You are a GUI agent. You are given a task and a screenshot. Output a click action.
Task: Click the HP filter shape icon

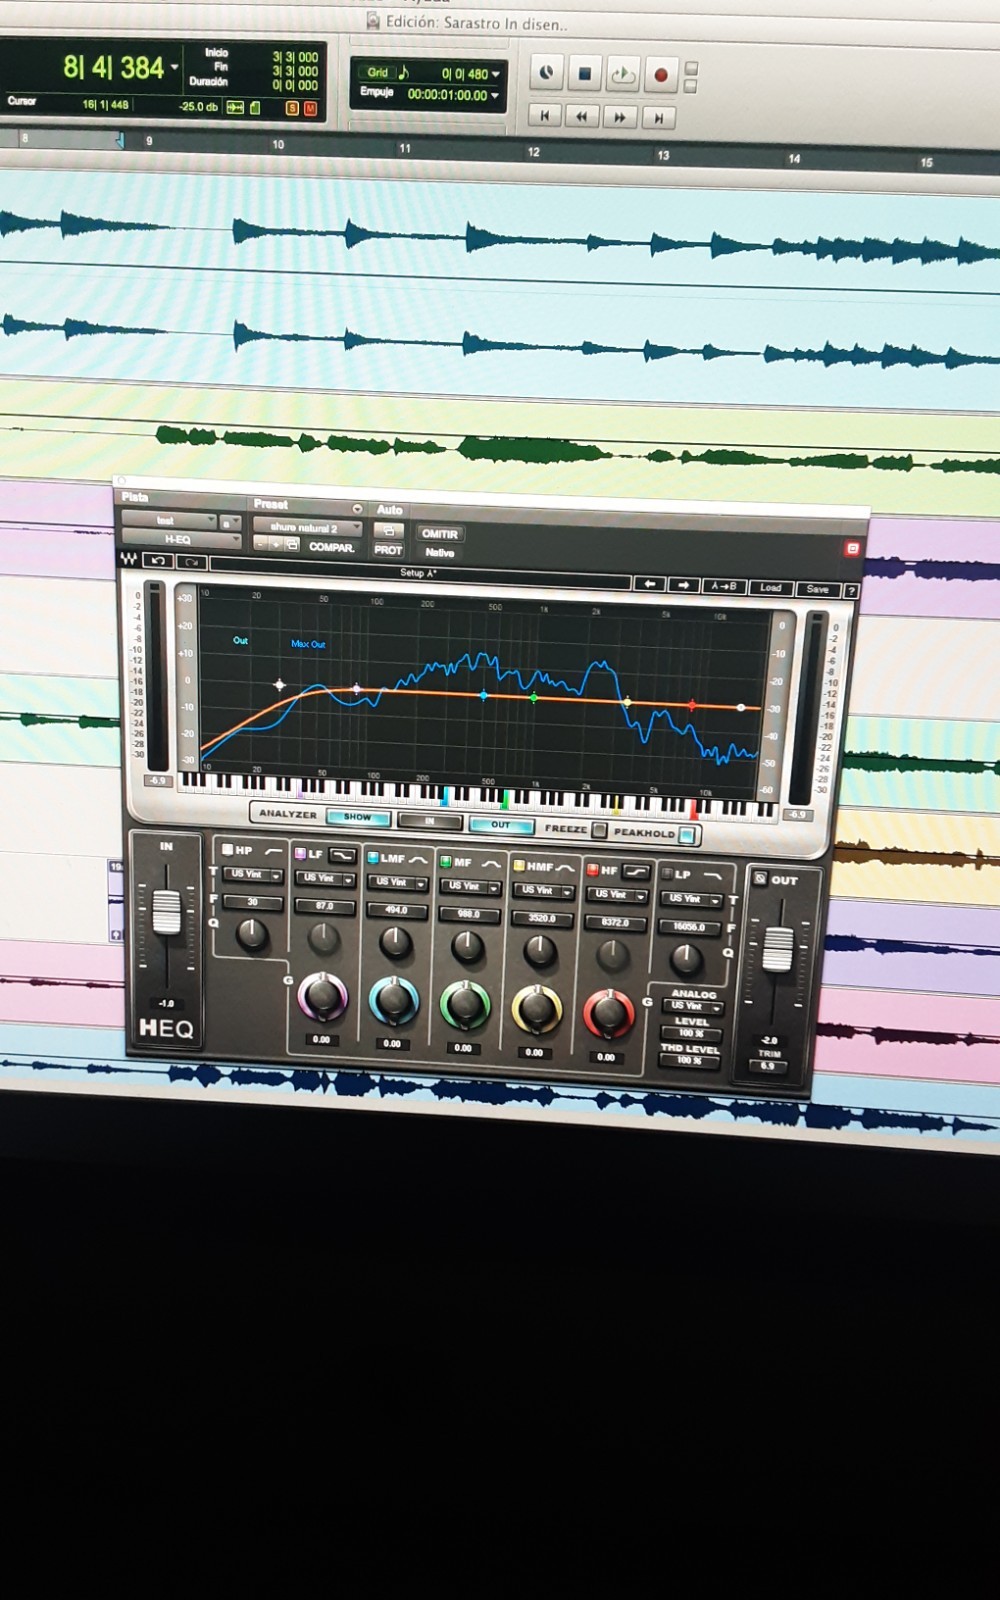273,851
